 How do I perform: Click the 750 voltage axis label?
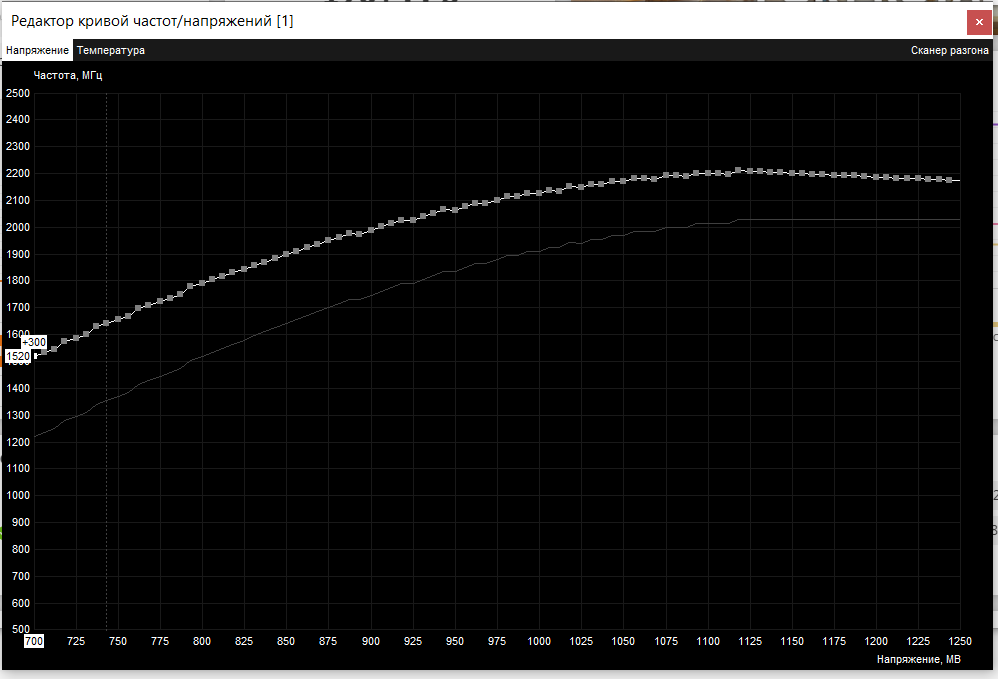point(118,641)
